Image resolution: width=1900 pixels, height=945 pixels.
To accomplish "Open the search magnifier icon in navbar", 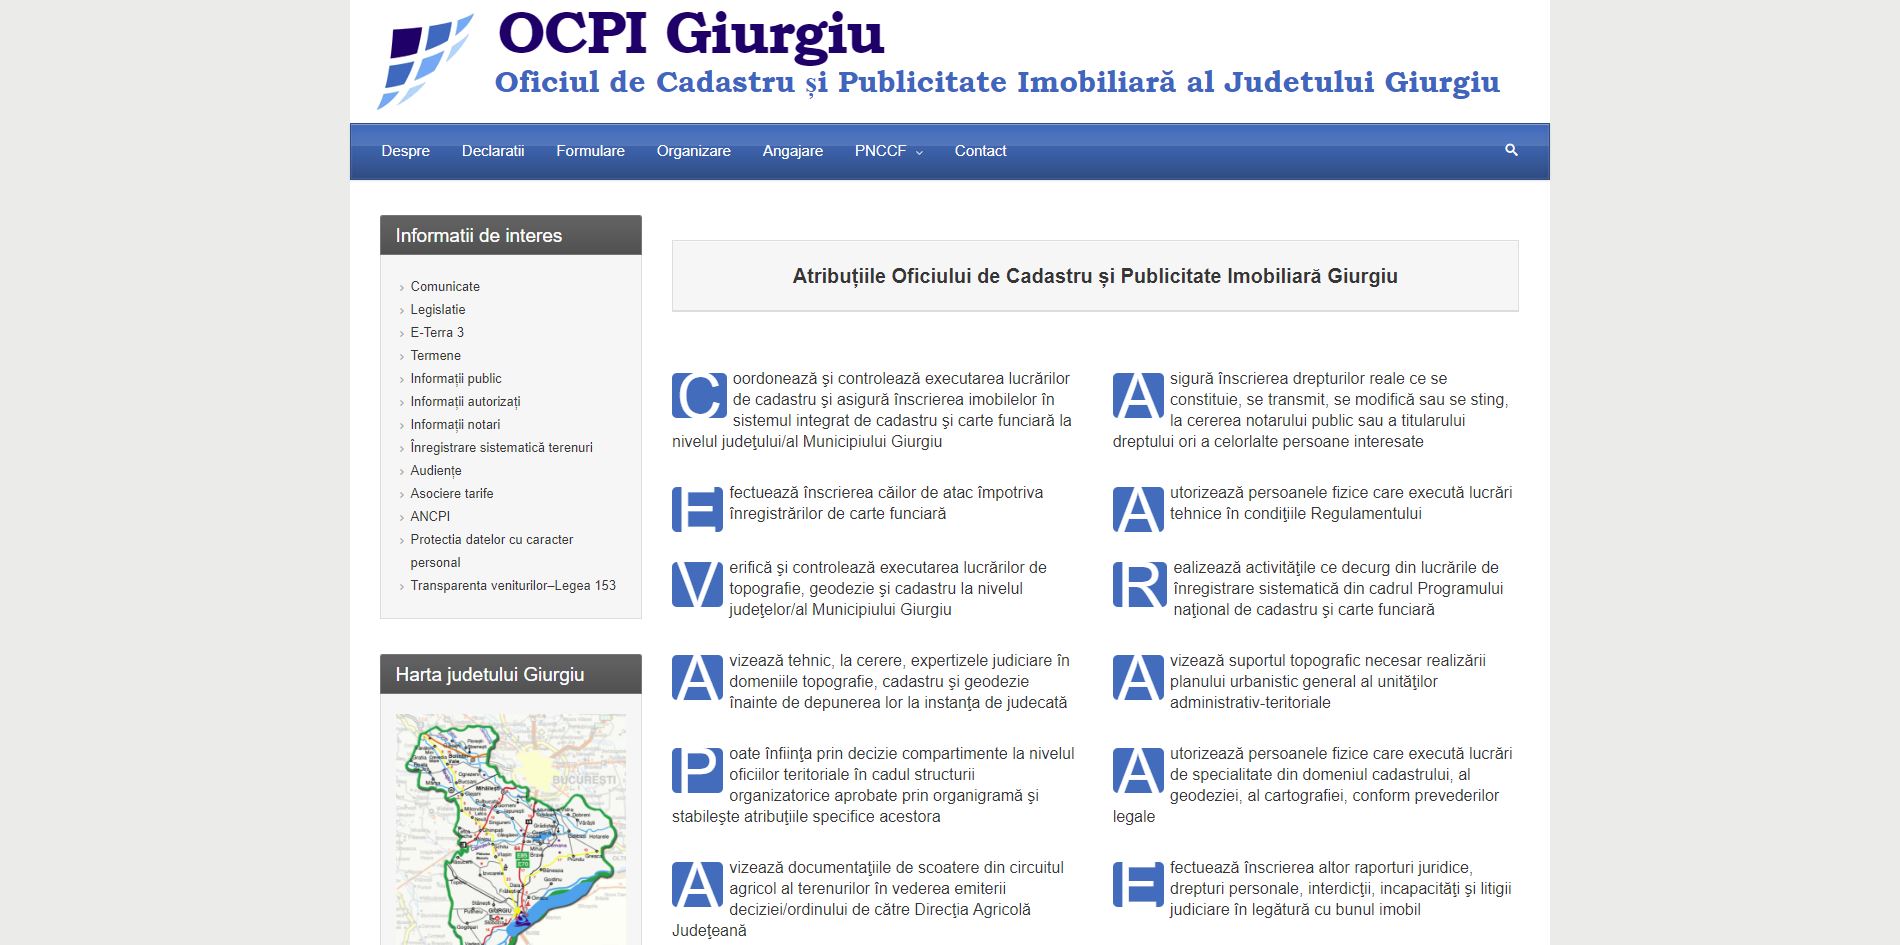I will [x=1511, y=150].
